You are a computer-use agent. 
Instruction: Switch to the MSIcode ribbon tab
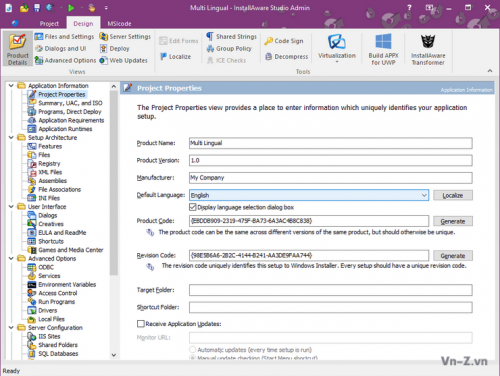(x=119, y=24)
